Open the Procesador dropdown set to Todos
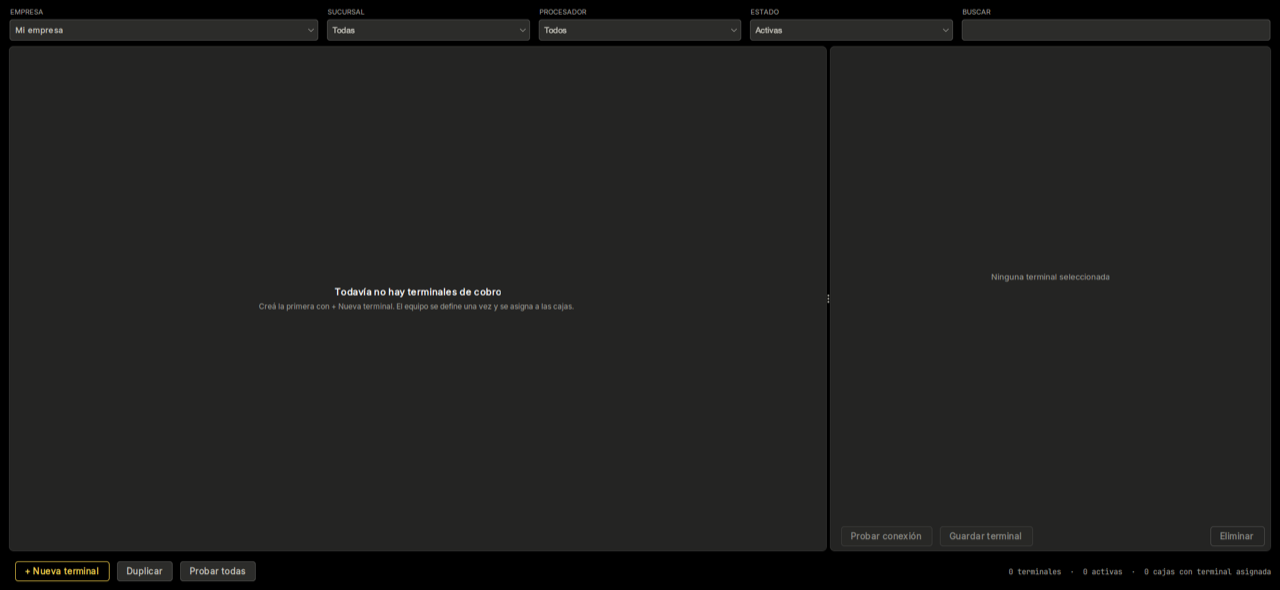Image resolution: width=1280 pixels, height=590 pixels. [x=640, y=30]
